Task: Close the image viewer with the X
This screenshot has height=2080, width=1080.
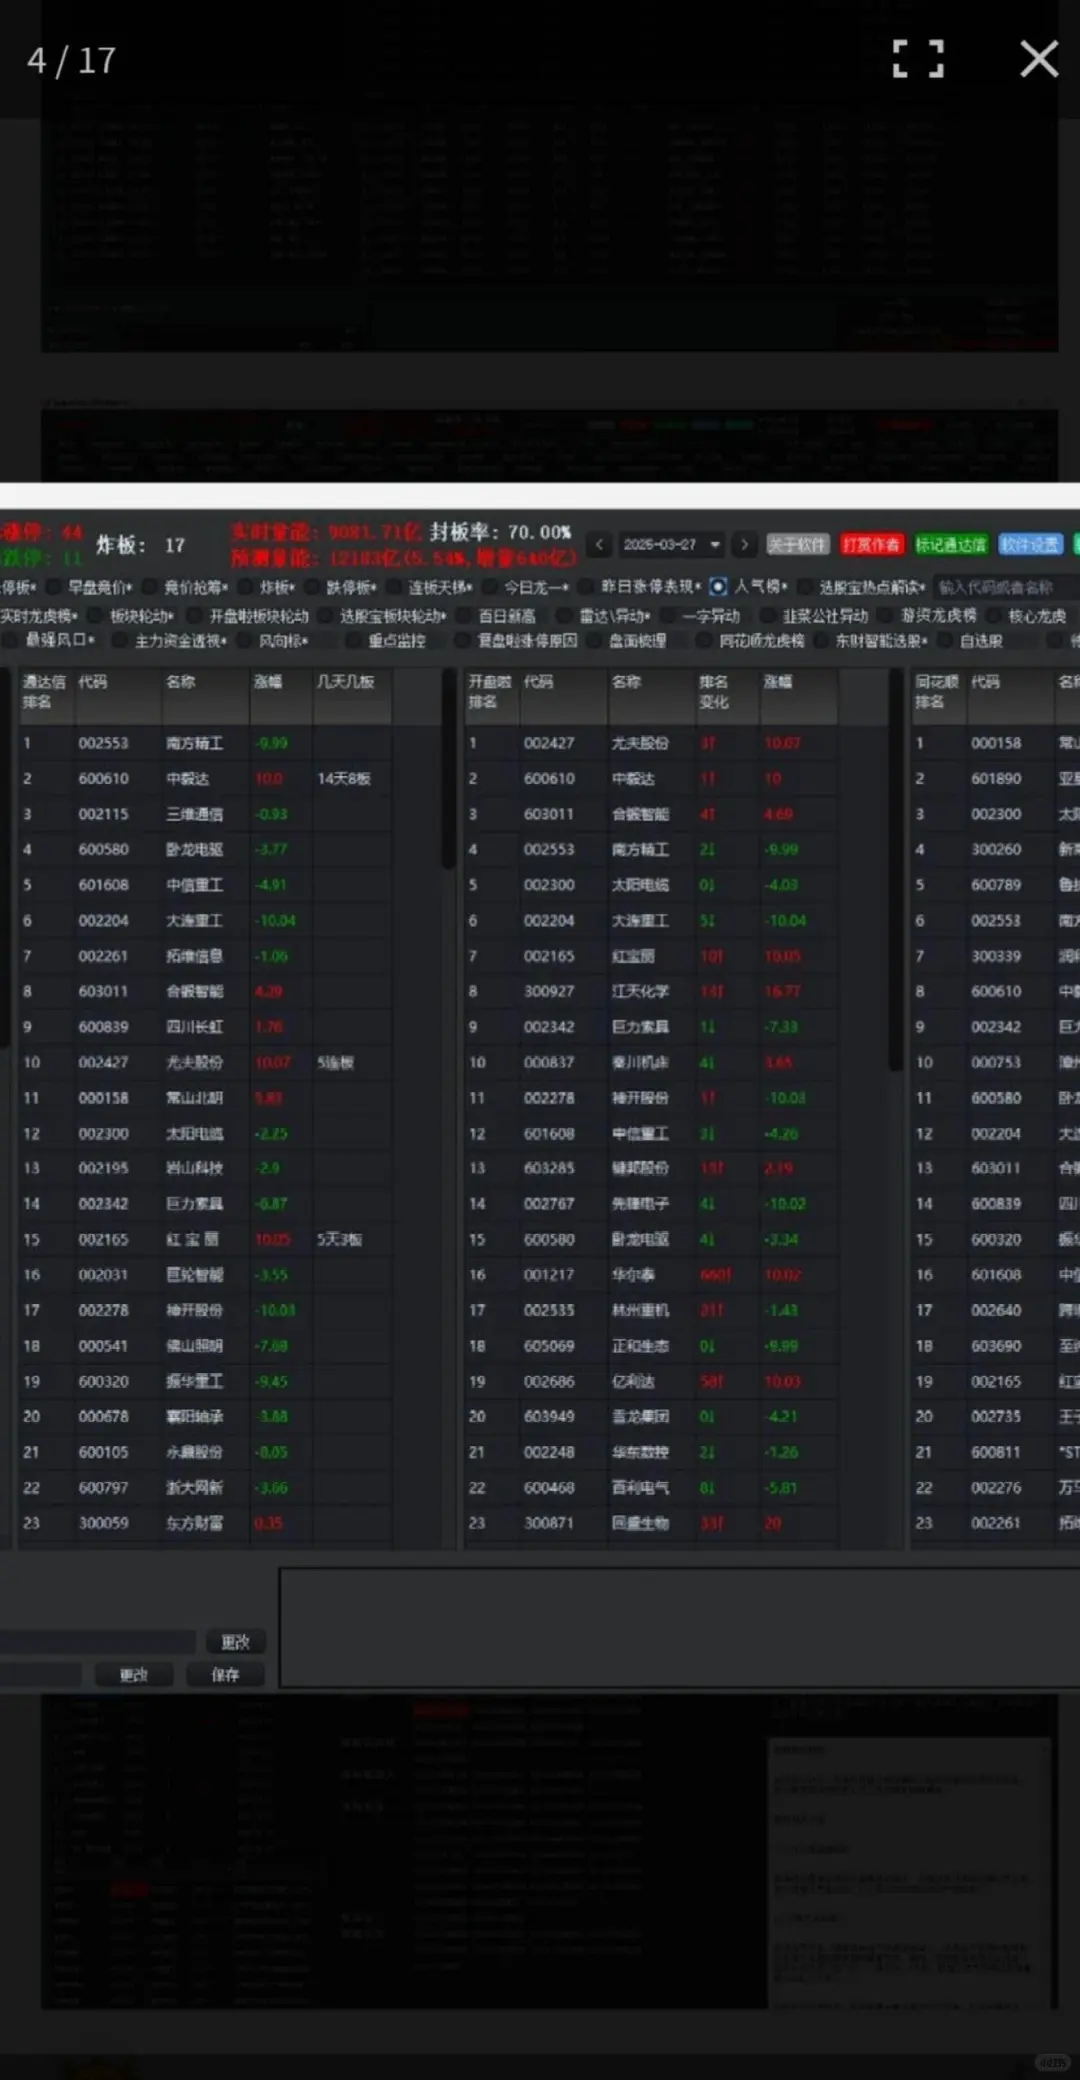Action: pos(1039,59)
